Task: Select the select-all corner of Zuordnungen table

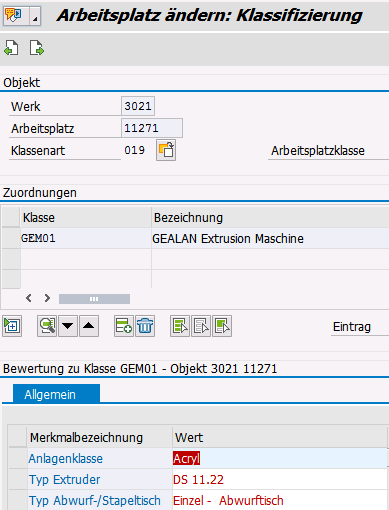Action: tap(11, 218)
